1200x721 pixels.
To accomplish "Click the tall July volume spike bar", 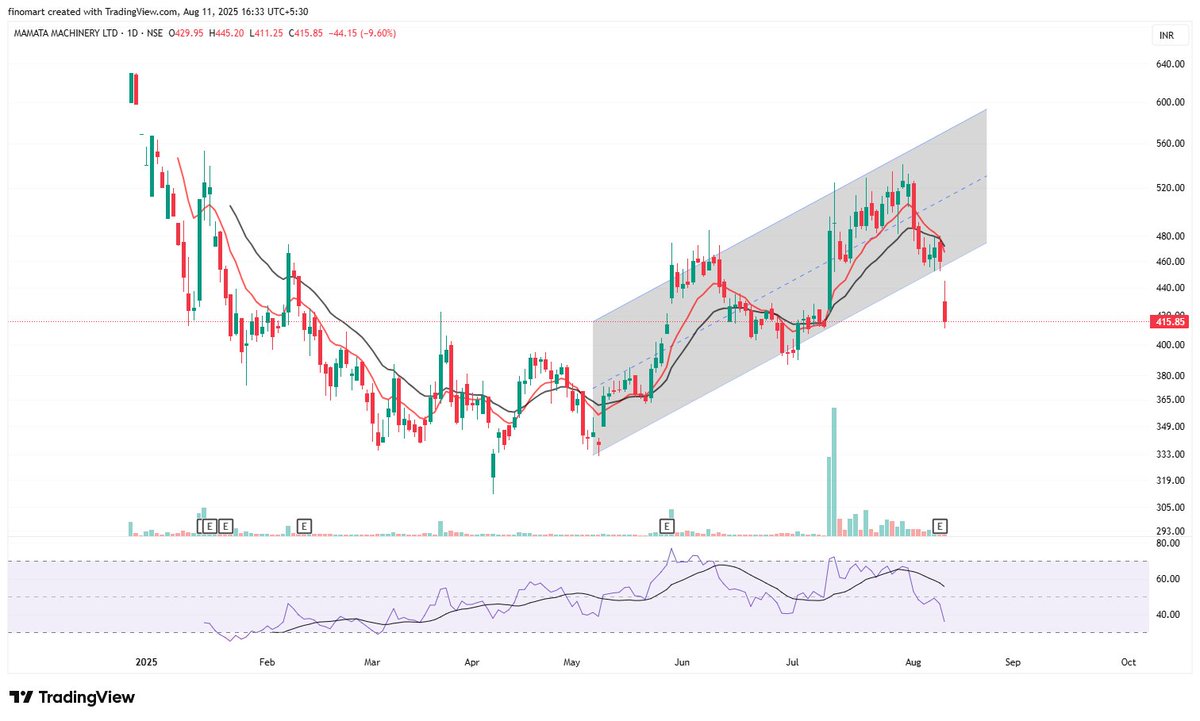I will click(833, 470).
